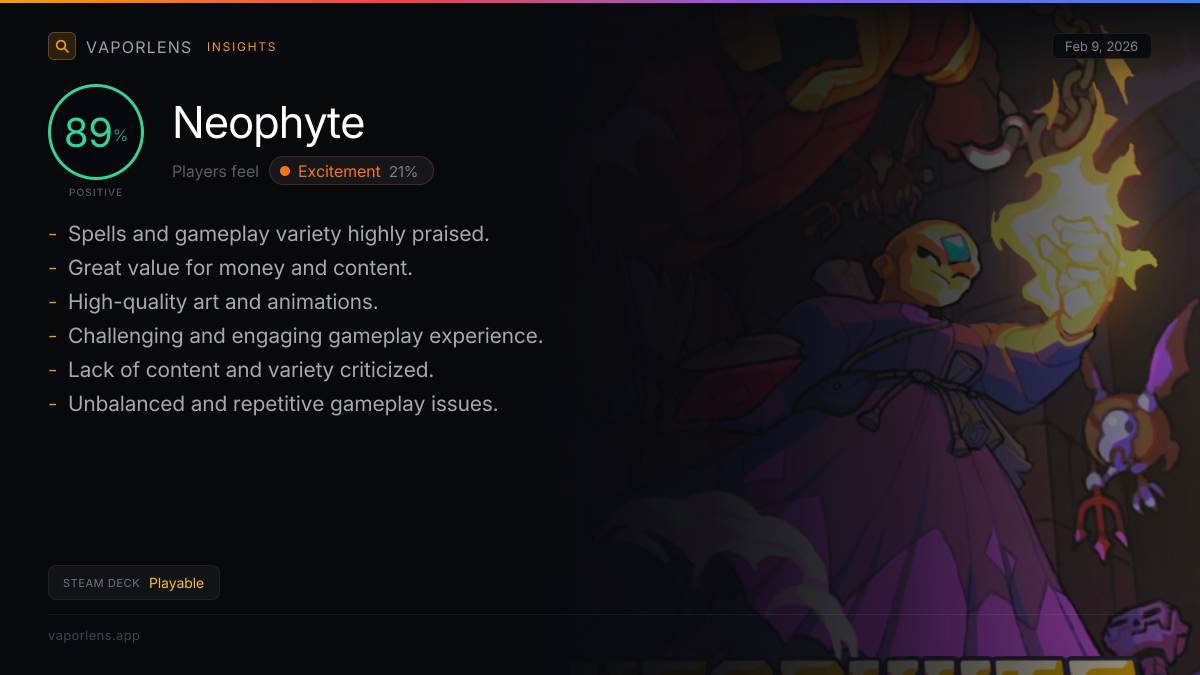Open the VAPORLENS brand name

[x=139, y=47]
